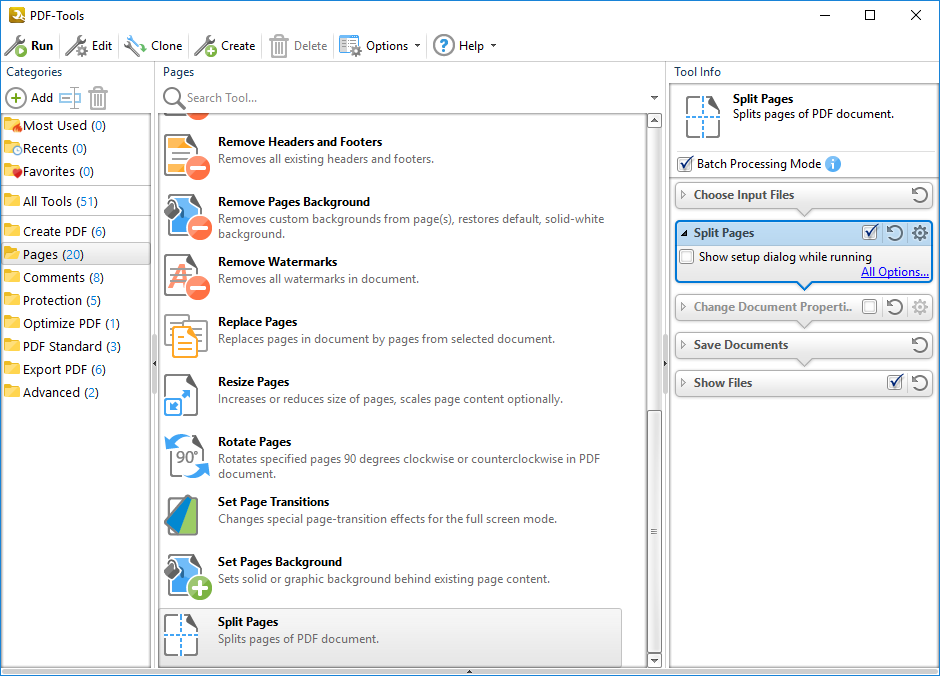Select the Comments category
Viewport: 940px width, 676px height.
click(54, 277)
